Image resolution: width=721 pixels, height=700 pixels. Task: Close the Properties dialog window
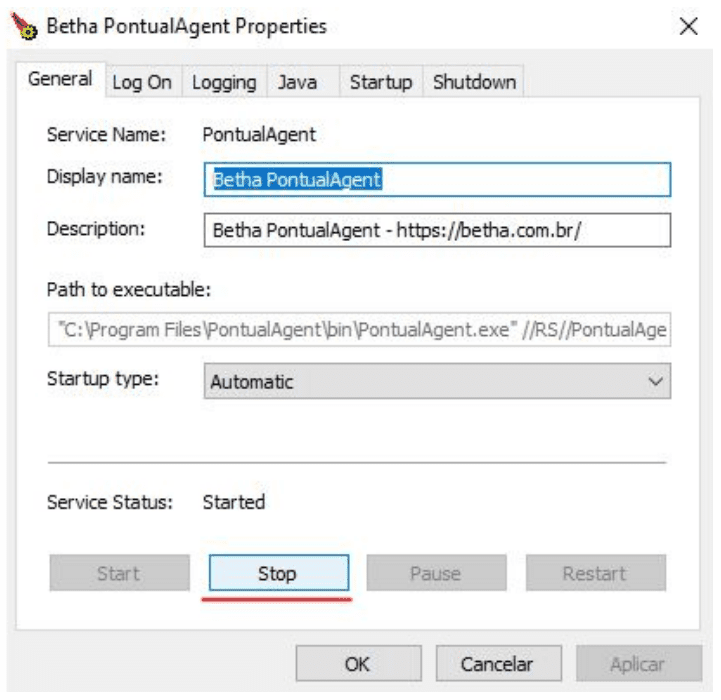[688, 27]
